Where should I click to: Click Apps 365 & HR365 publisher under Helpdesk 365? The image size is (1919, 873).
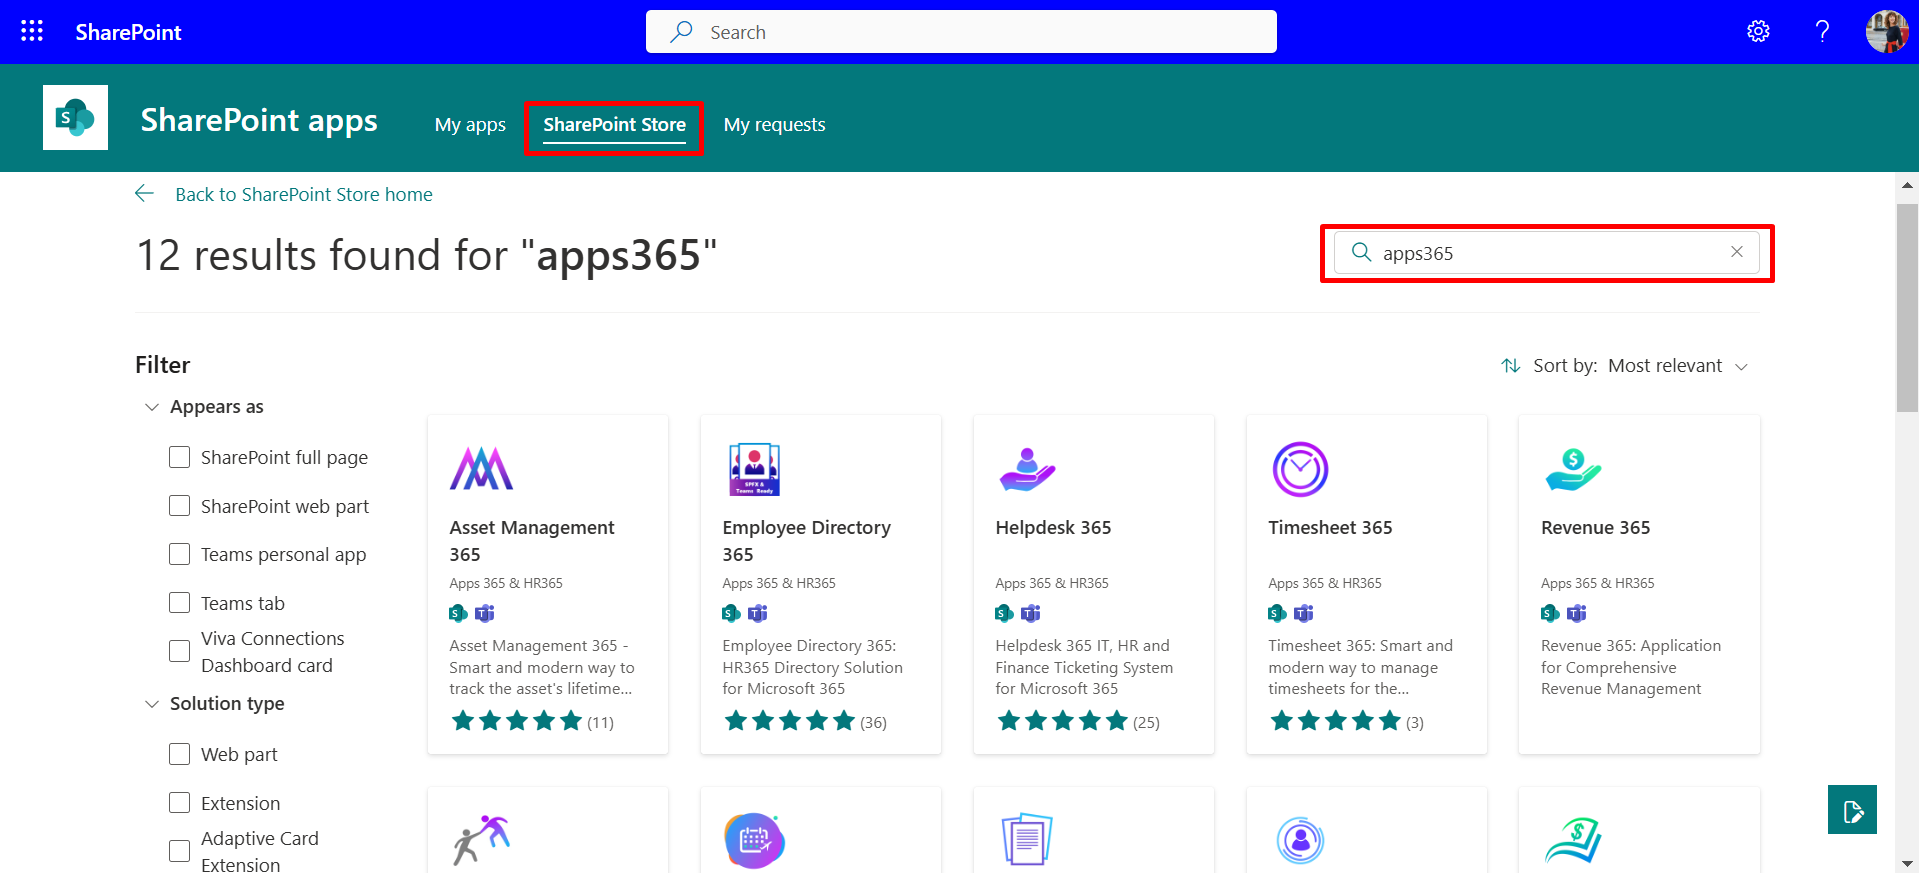point(1052,583)
